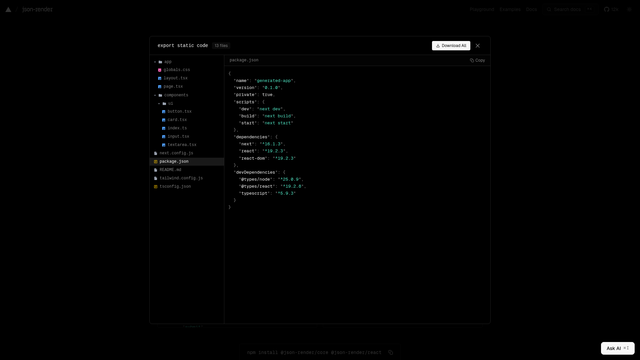Screen dimensions: 640x360
Task: Click the components folder icon
Action: coord(160,96)
